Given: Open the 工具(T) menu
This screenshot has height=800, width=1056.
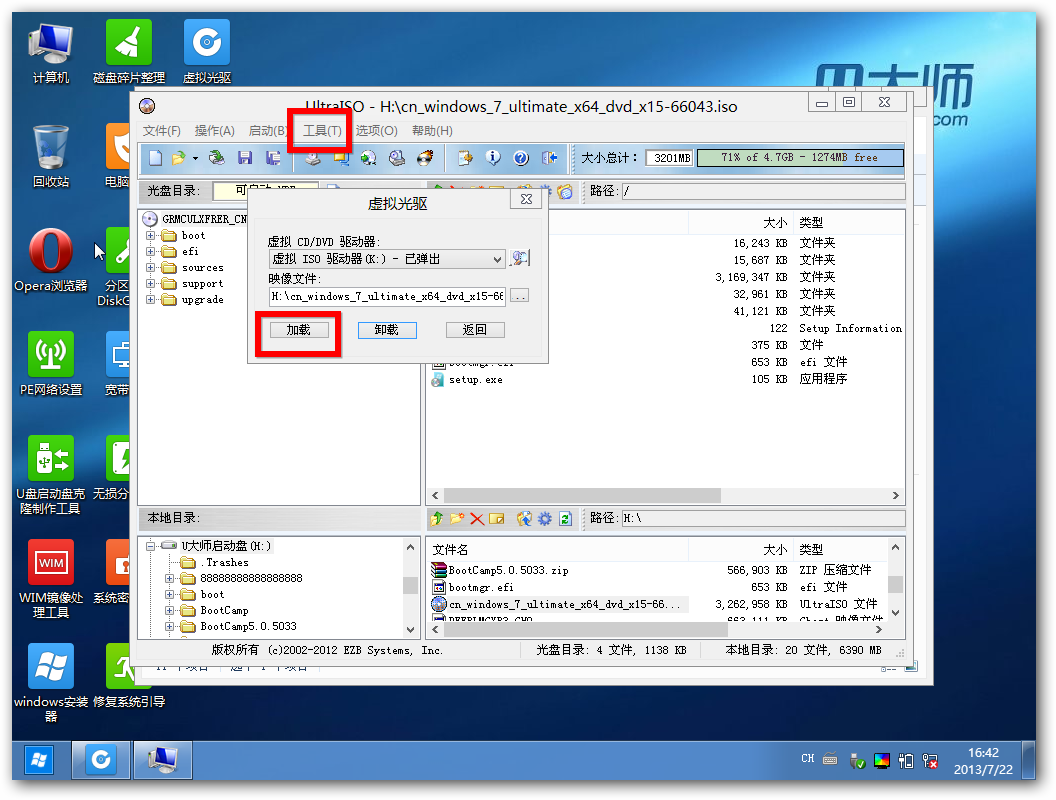Looking at the screenshot, I should 322,131.
